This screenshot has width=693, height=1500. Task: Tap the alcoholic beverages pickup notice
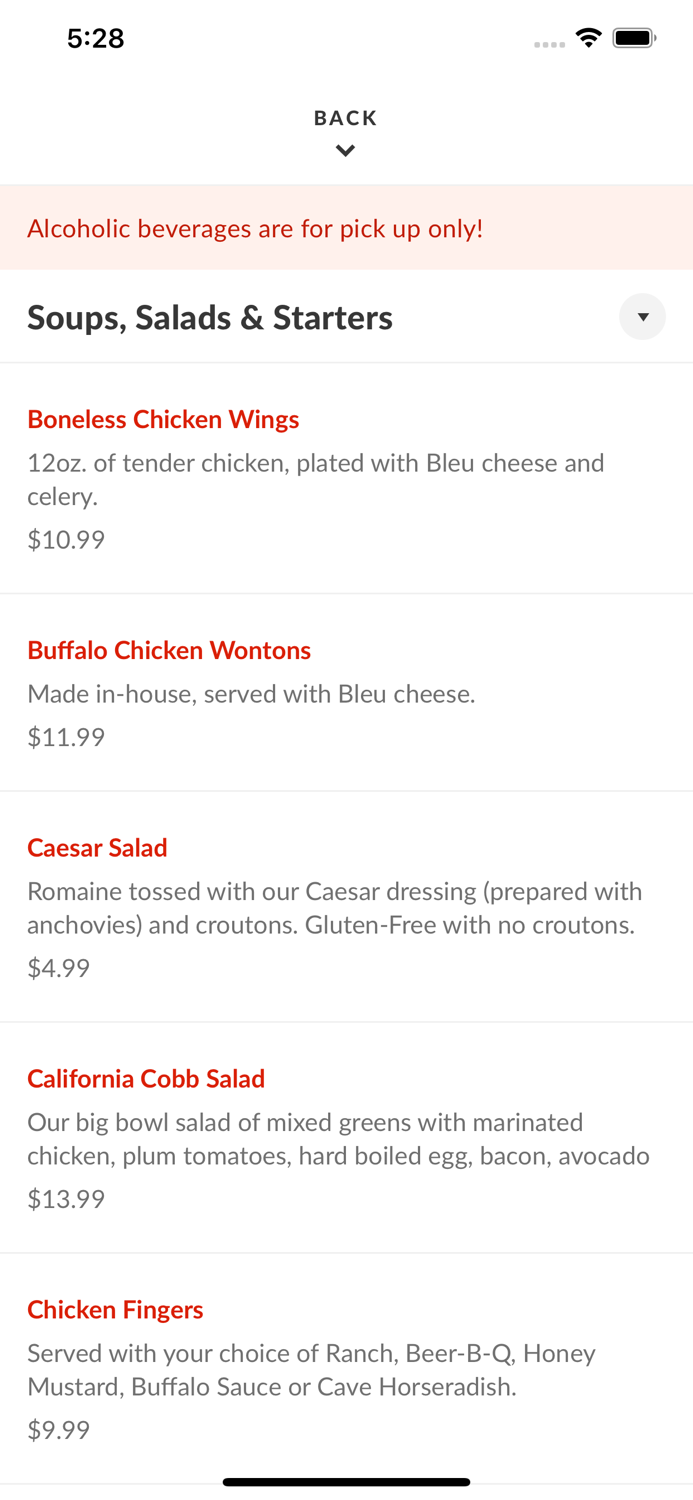click(255, 229)
